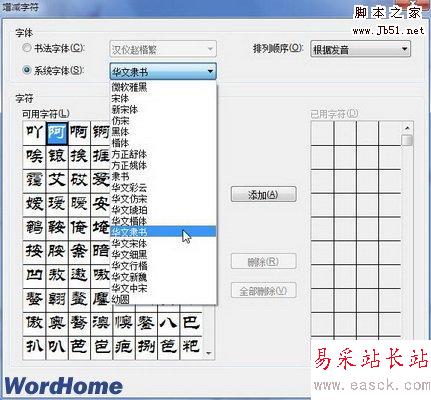Select the 系统字体(S) radio button
The height and width of the screenshot is (400, 431).
click(26, 70)
